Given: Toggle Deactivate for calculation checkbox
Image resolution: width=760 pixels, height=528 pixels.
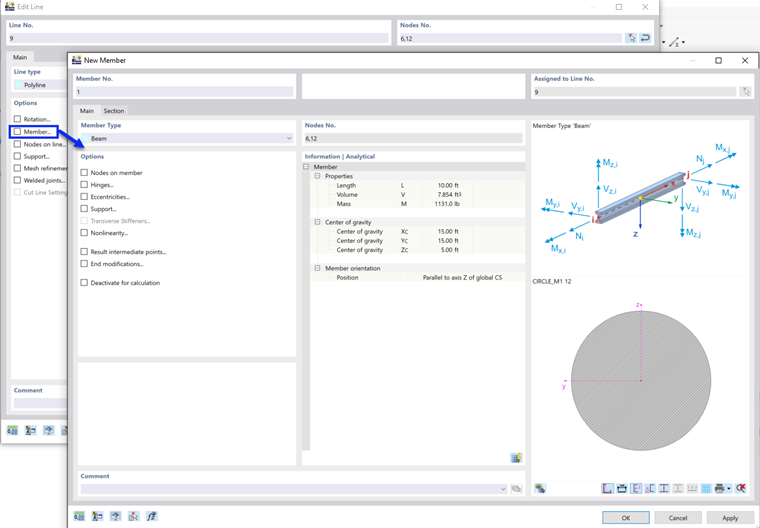Looking at the screenshot, I should [84, 283].
